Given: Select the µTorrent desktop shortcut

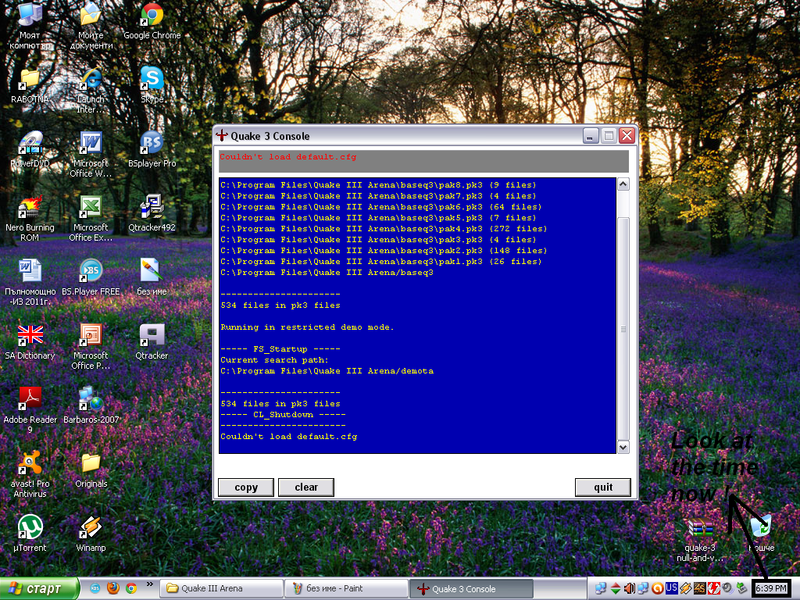Looking at the screenshot, I should tap(30, 534).
